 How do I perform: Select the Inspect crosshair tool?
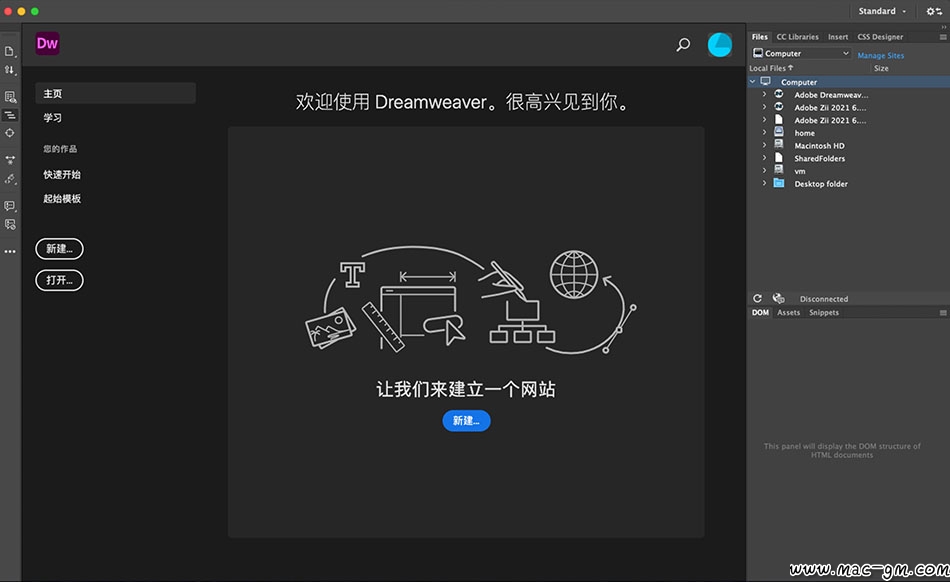[x=10, y=133]
